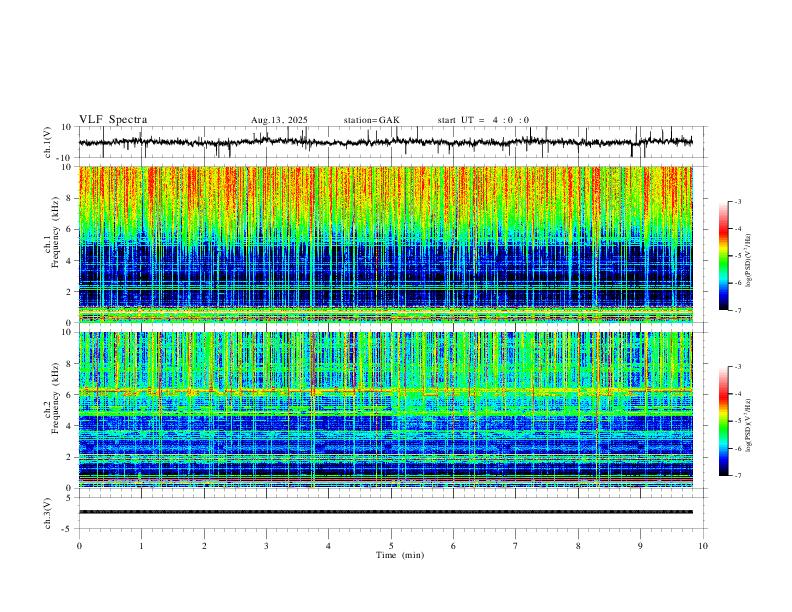Click the ch.3 black voltage band

click(385, 512)
